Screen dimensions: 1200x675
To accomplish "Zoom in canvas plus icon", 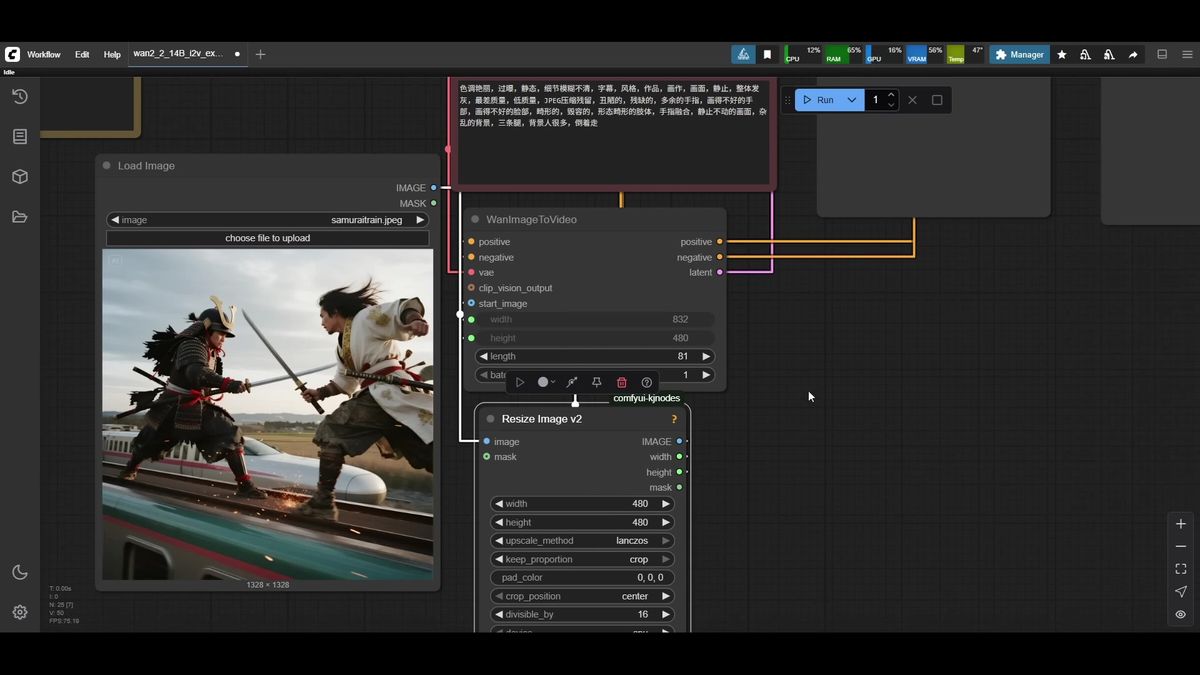I will [x=1181, y=524].
